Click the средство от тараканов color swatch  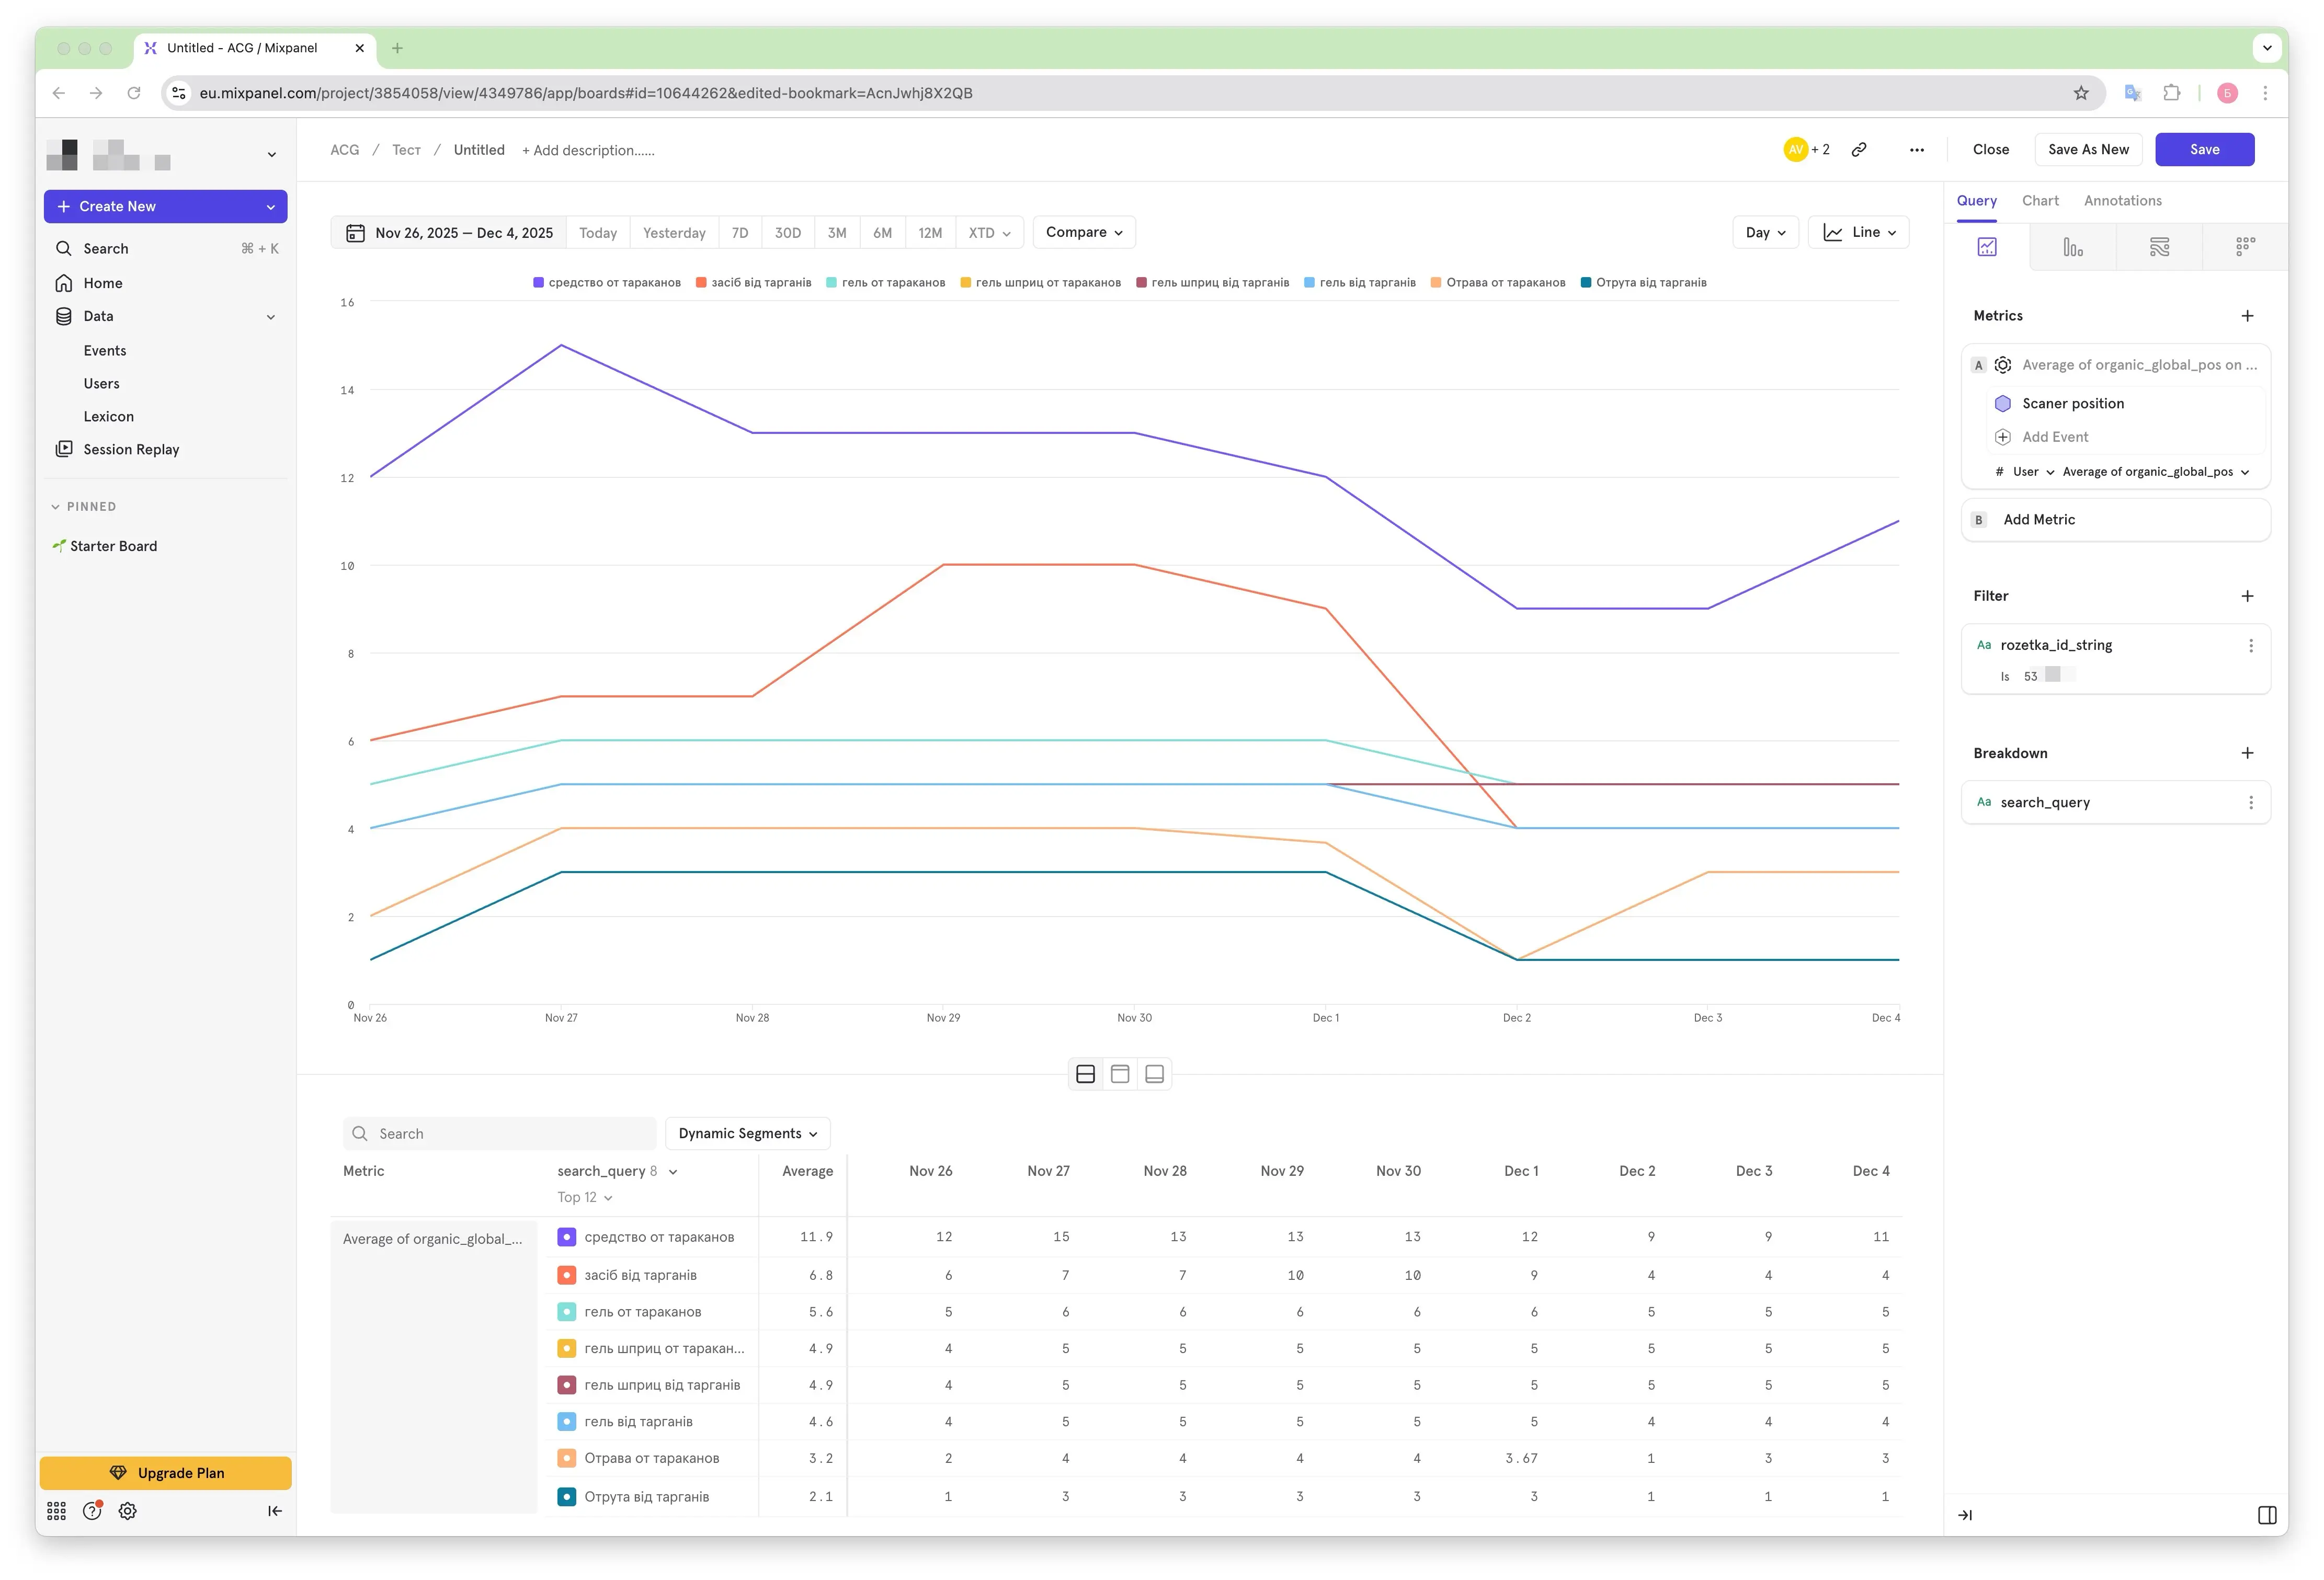click(x=566, y=1237)
